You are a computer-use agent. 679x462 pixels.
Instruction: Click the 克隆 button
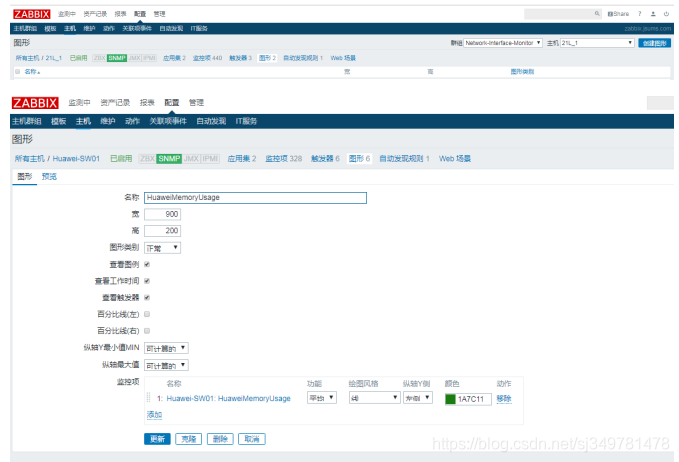189,439
